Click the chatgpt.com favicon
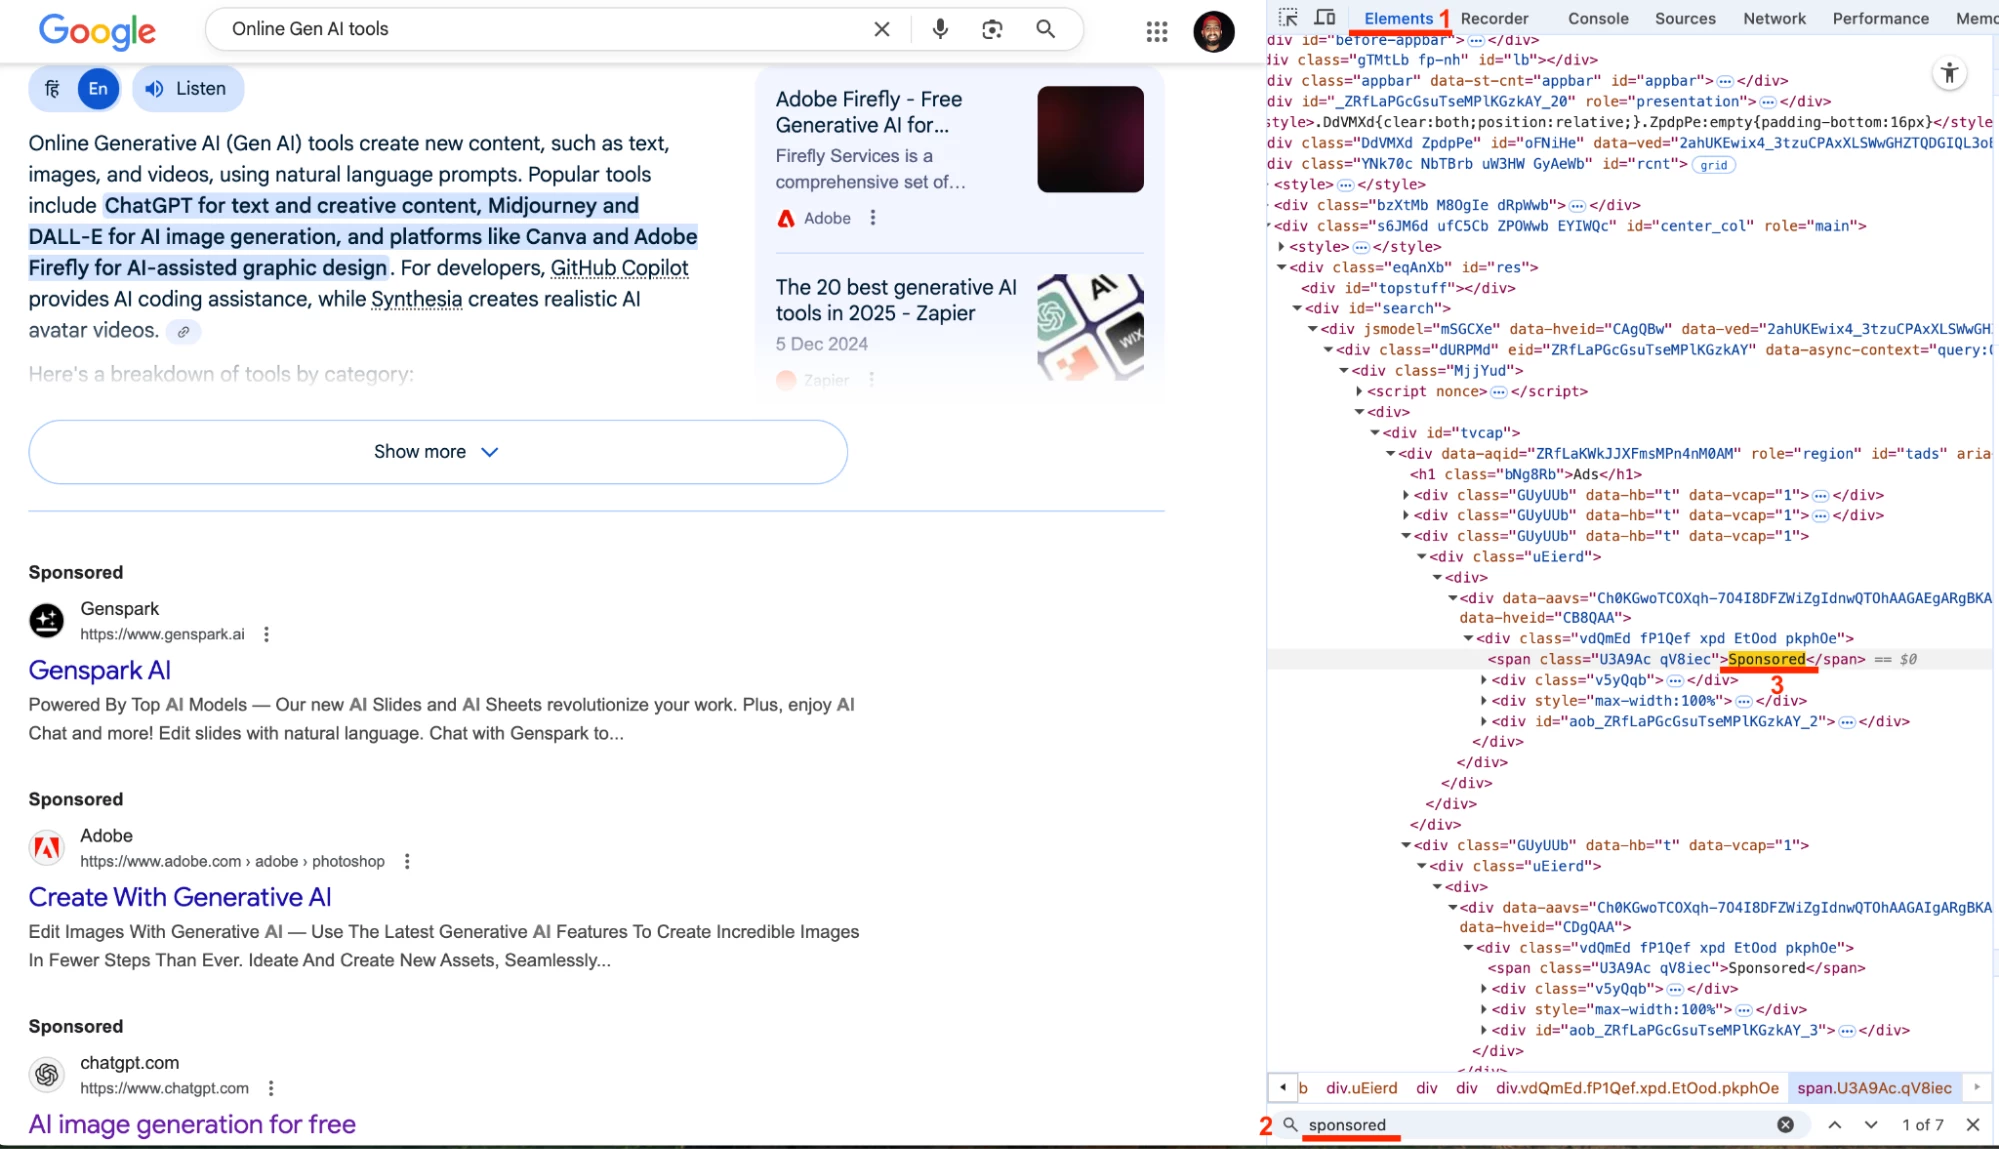 [47, 1075]
